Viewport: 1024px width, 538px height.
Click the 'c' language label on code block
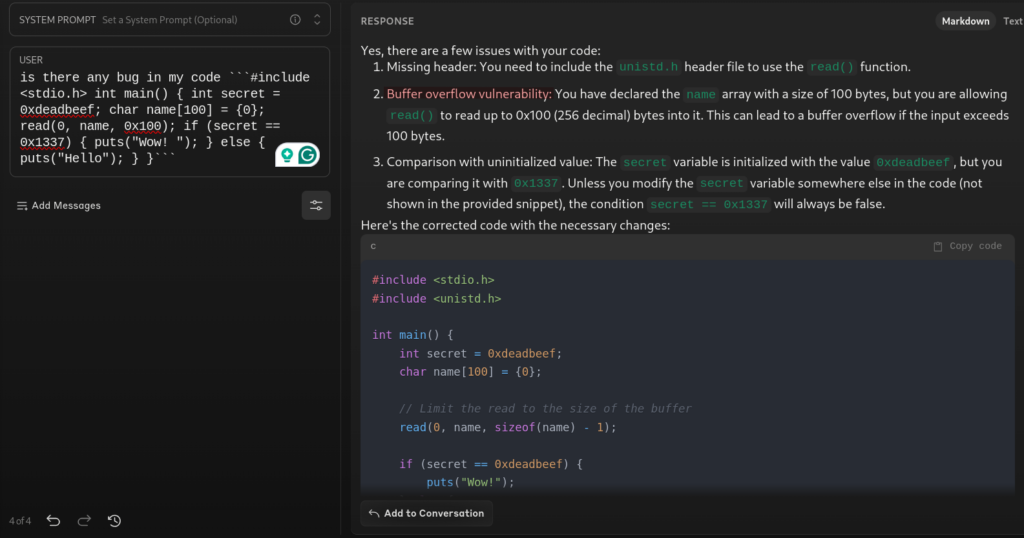(x=373, y=246)
